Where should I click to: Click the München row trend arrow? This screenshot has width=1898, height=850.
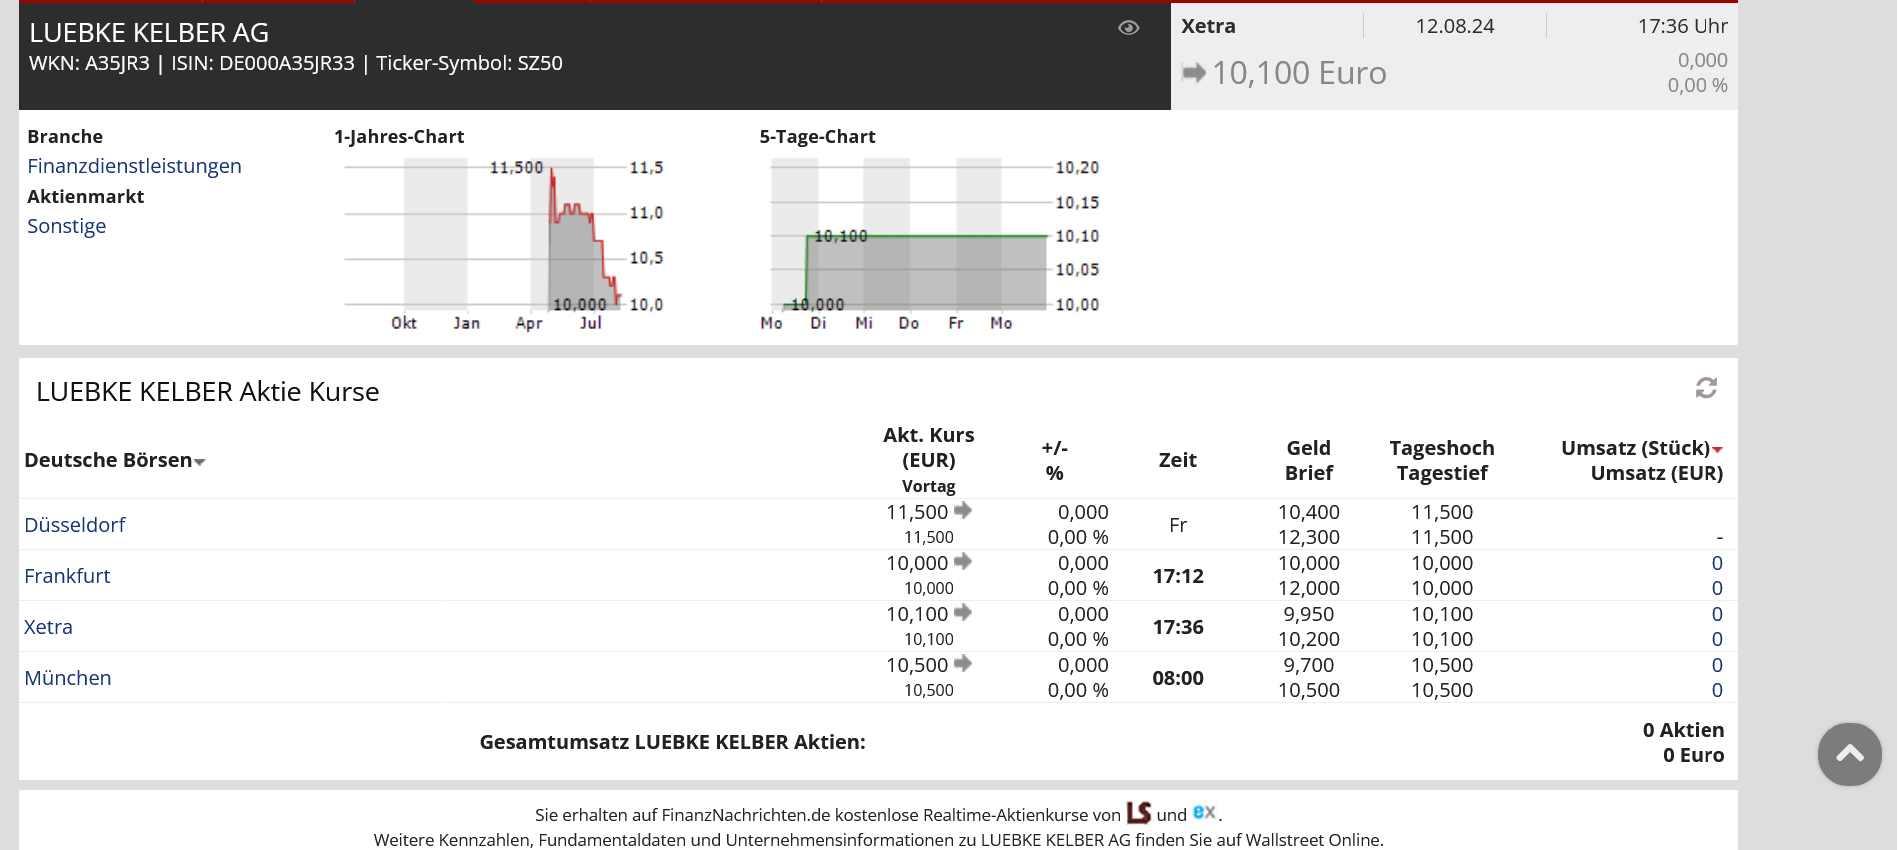pos(963,664)
